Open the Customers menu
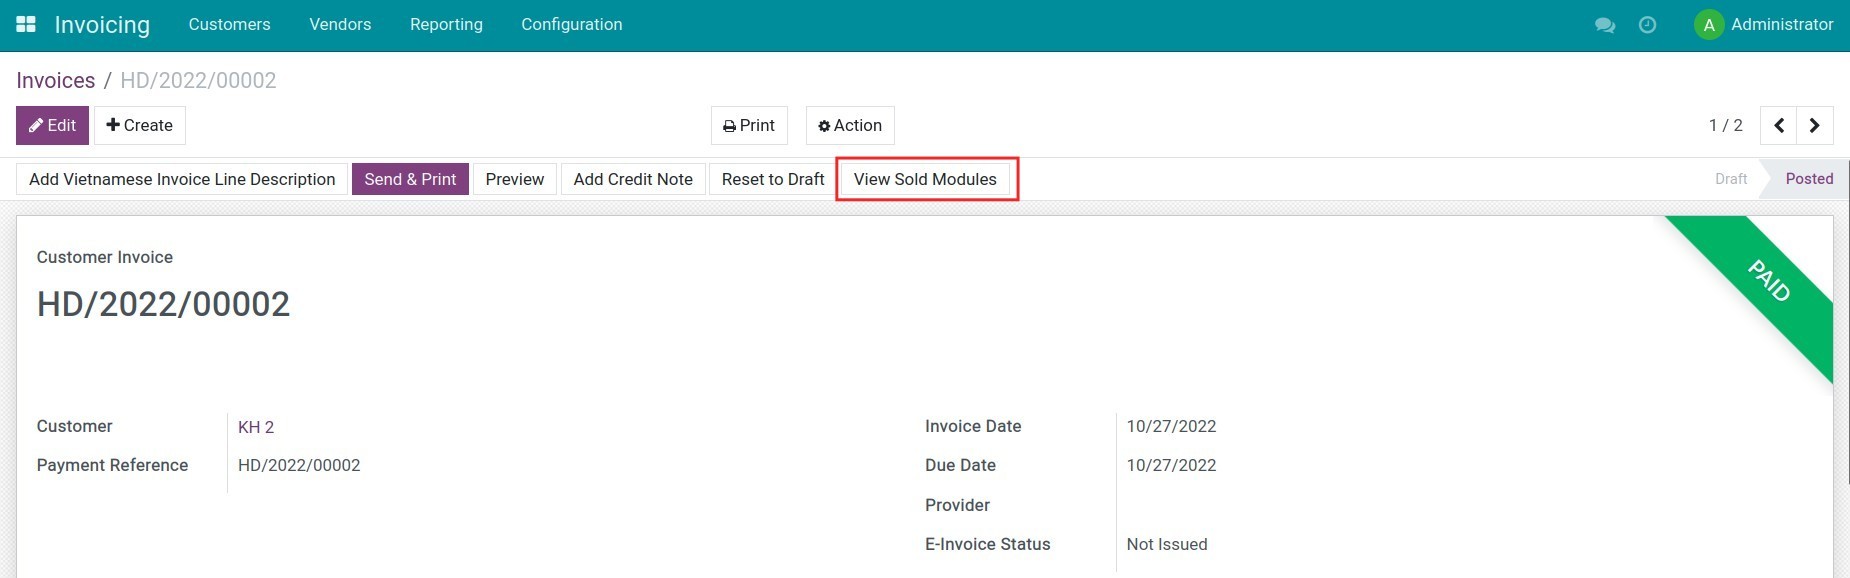 click(x=229, y=25)
